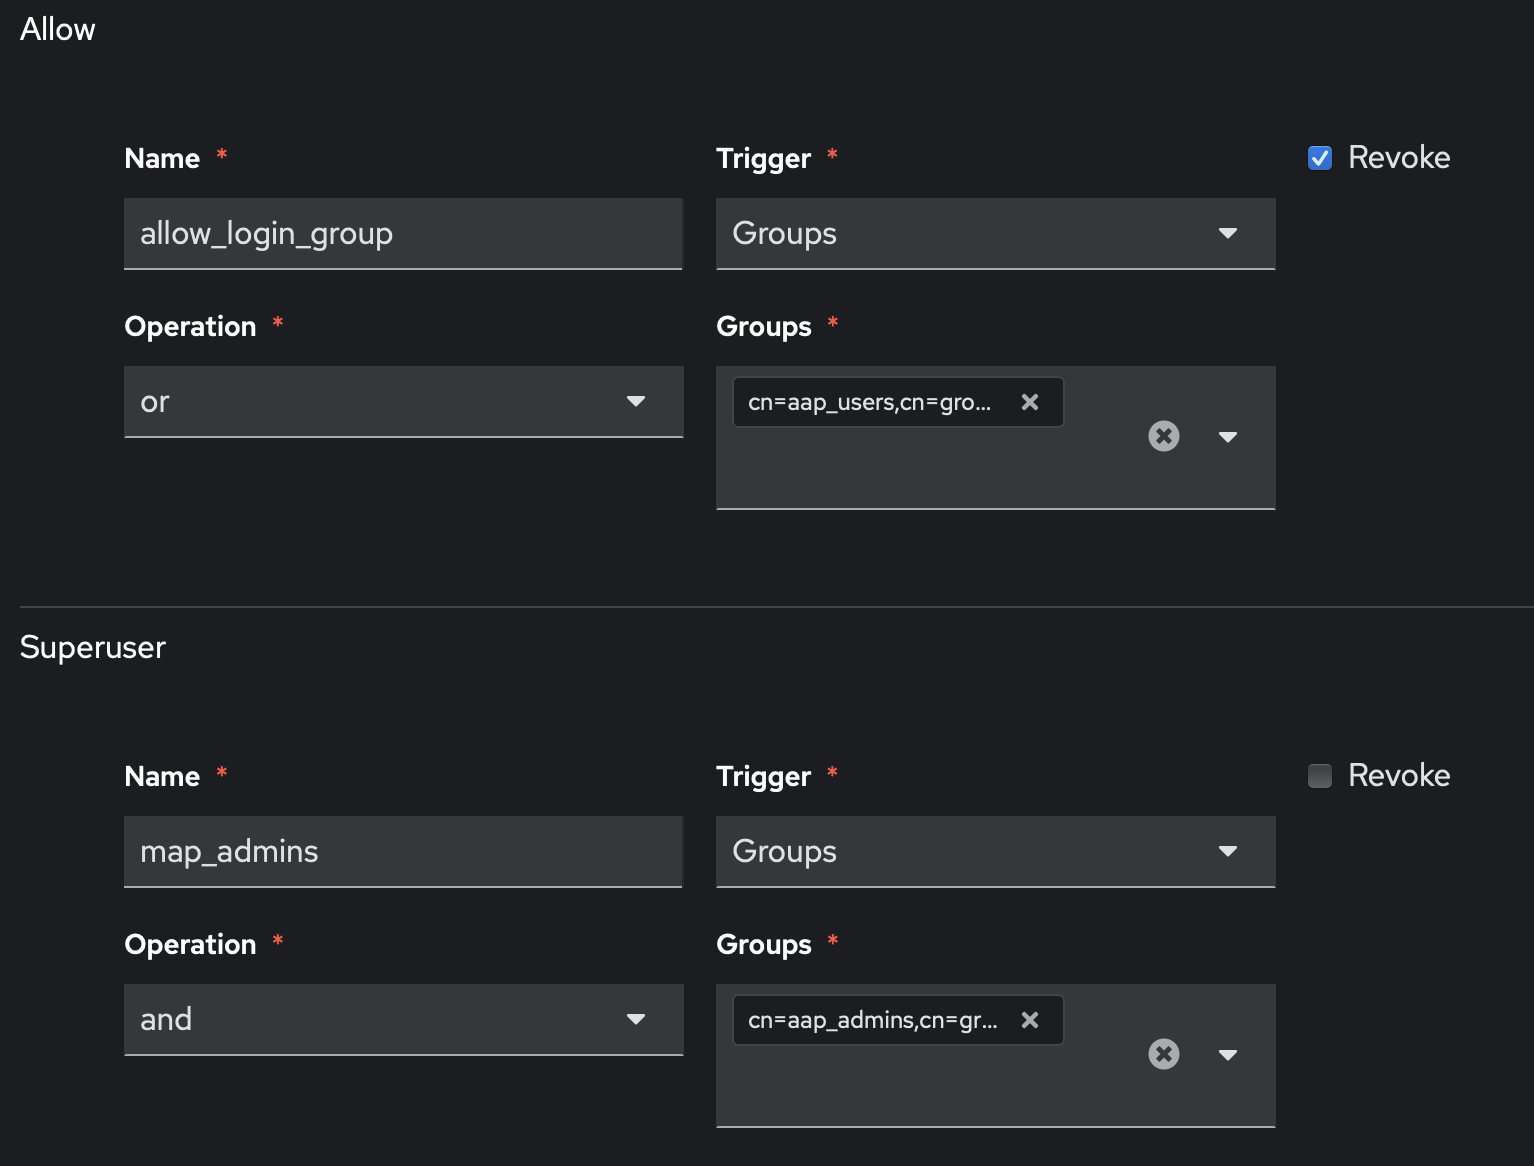Remove the cn=aap_users group chip via its X
The height and width of the screenshot is (1166, 1534).
coord(1030,402)
